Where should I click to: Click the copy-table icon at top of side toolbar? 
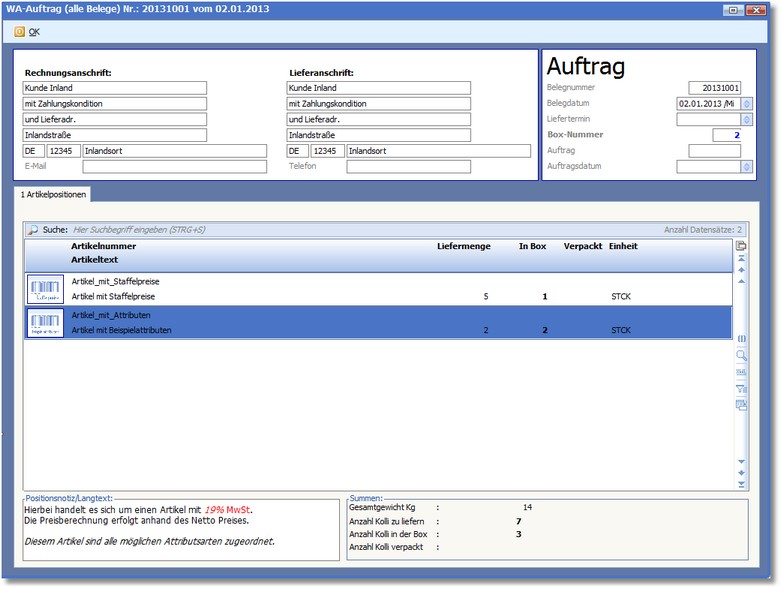coord(741,245)
